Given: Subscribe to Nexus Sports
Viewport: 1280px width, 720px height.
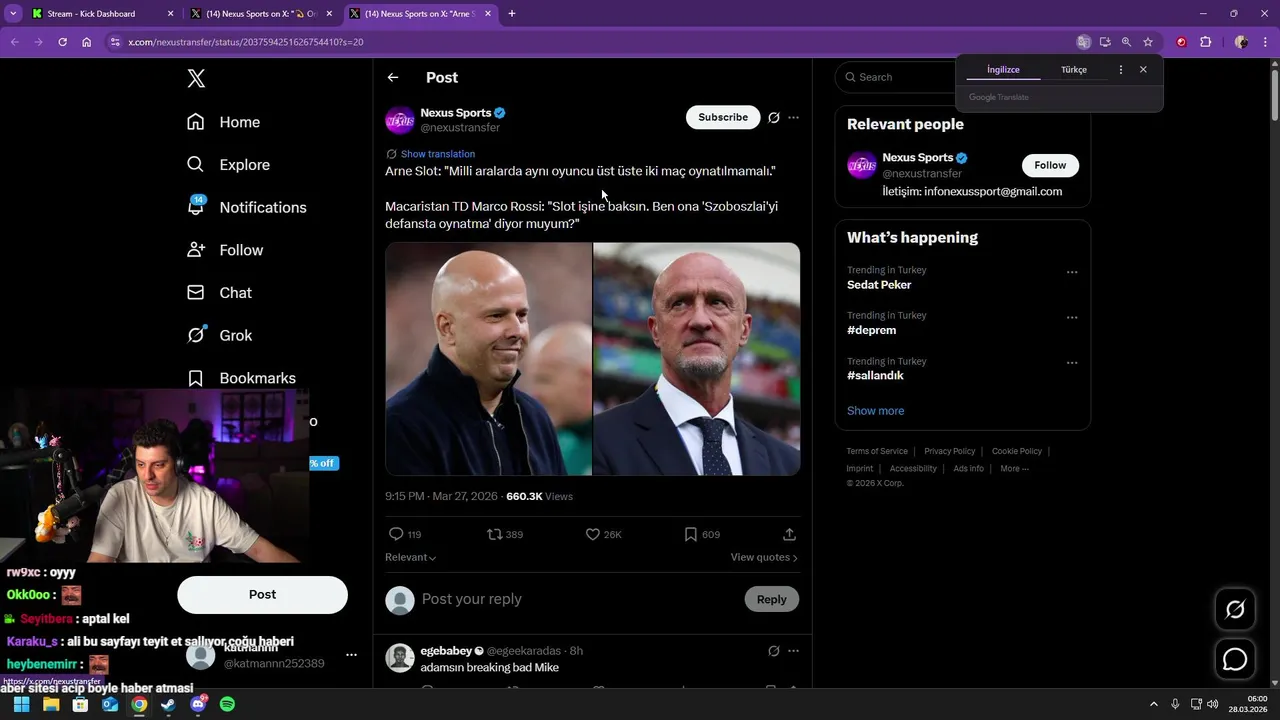Looking at the screenshot, I should click(x=722, y=117).
